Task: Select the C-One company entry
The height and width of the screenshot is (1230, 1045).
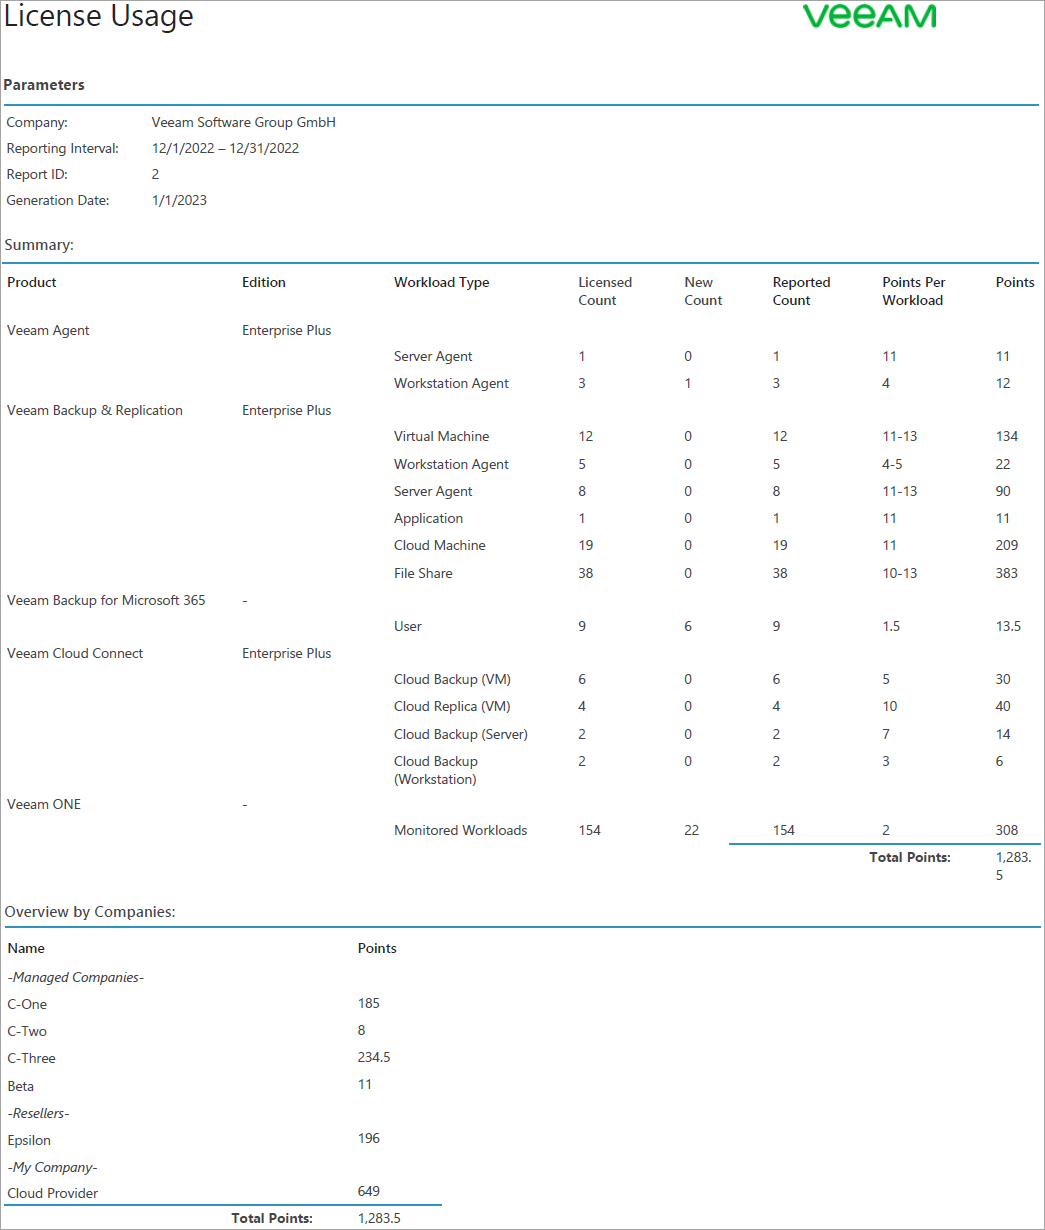Action: [26, 1004]
